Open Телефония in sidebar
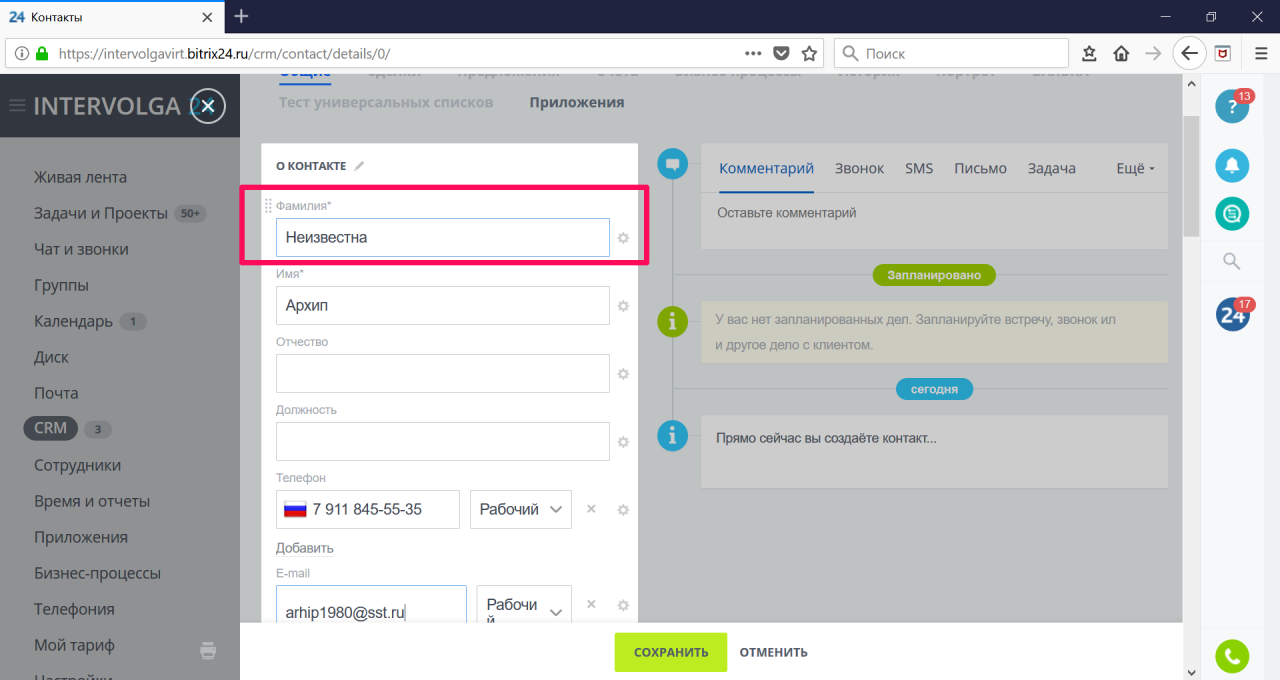The image size is (1280, 680). click(74, 609)
